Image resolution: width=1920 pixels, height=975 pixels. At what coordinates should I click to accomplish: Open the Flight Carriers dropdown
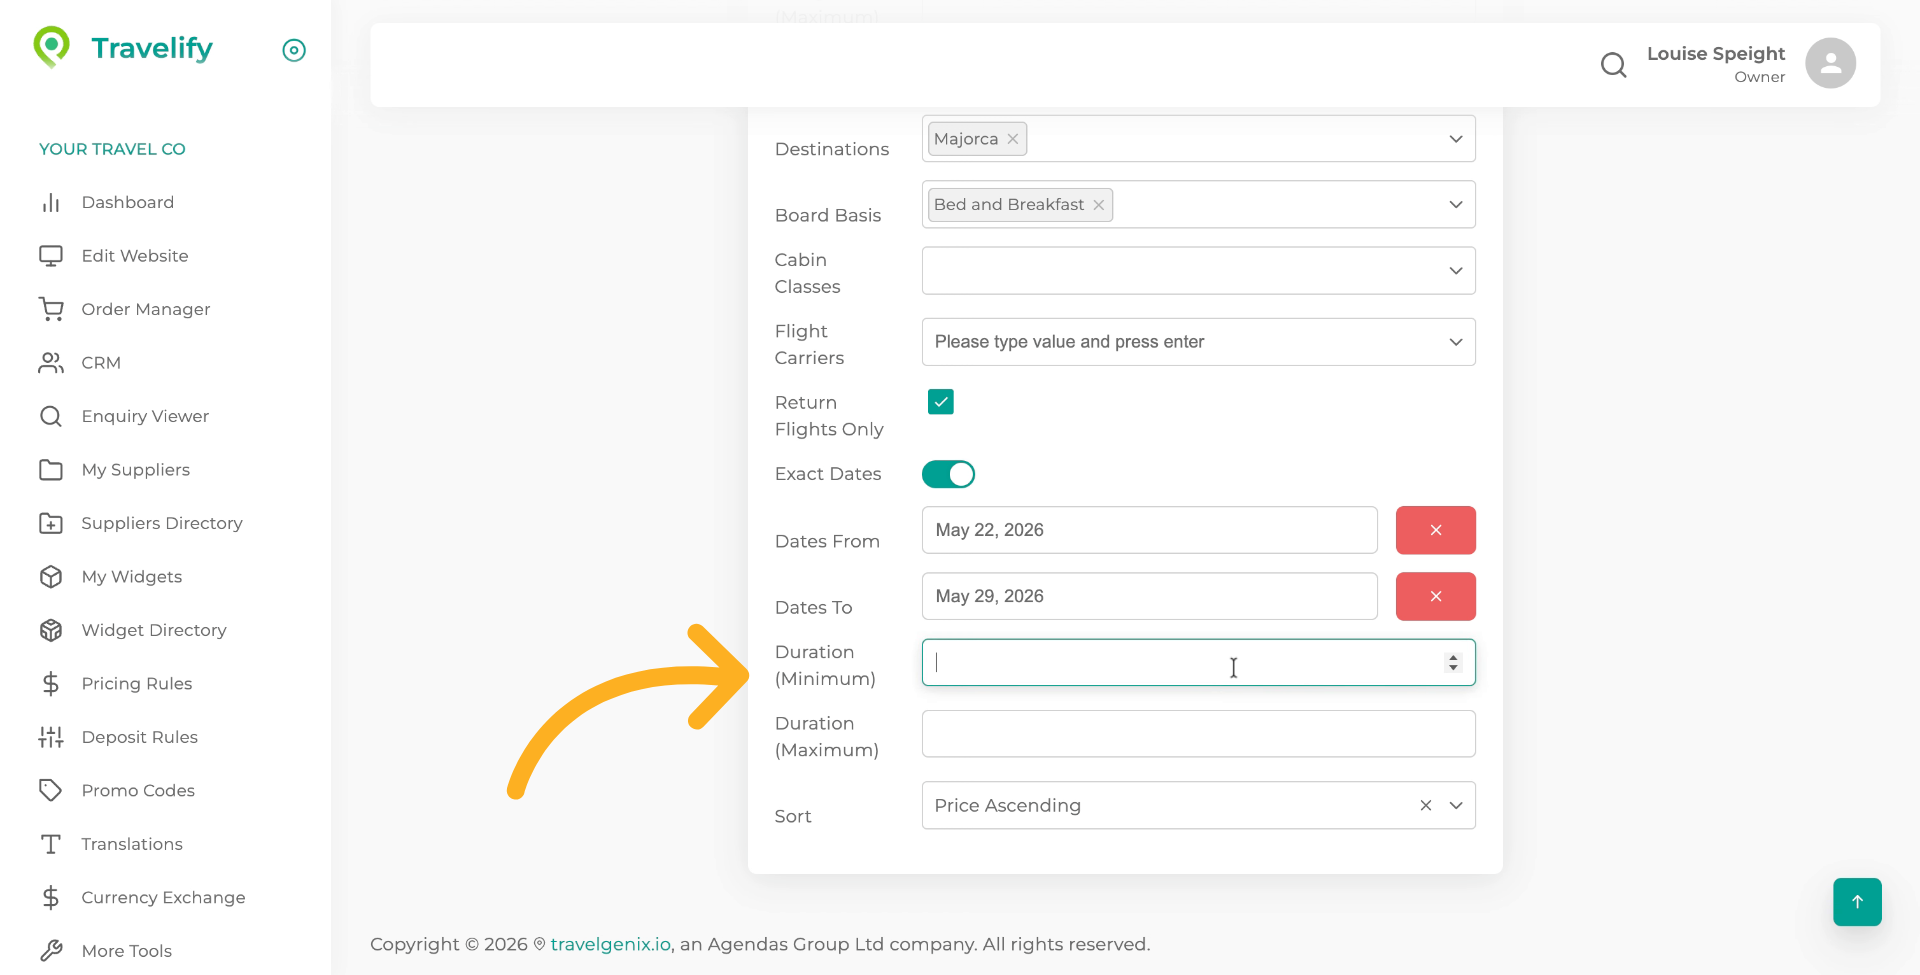(x=1455, y=342)
